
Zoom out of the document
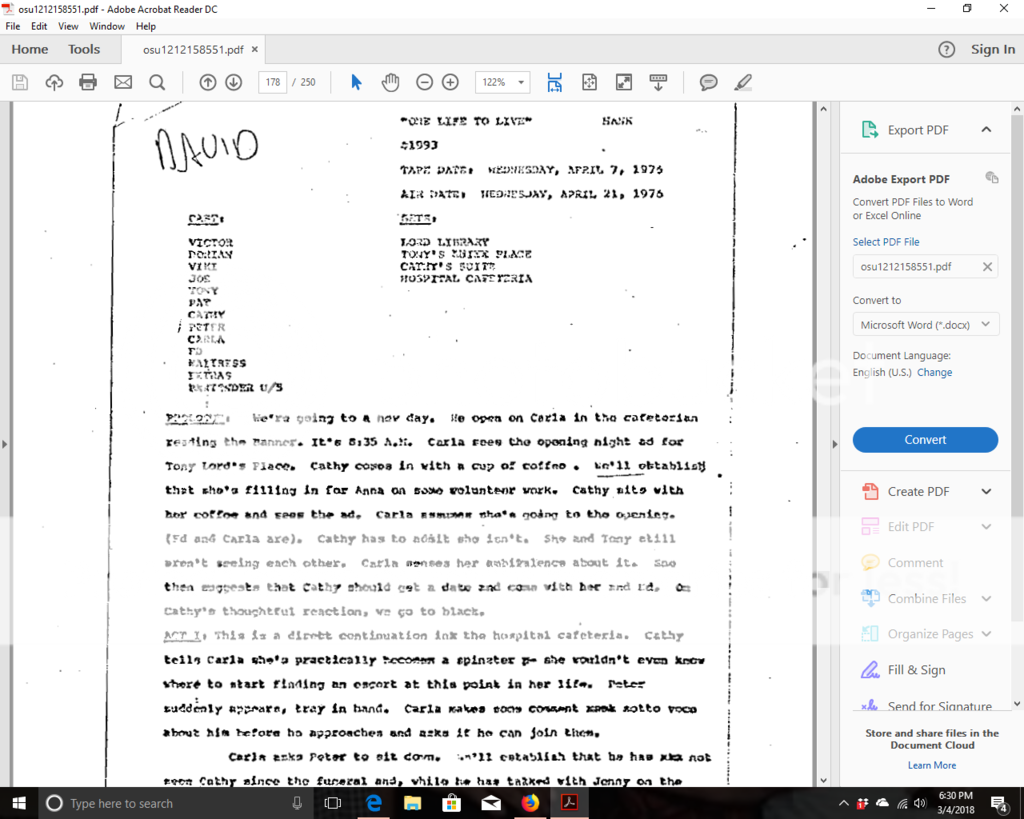click(424, 82)
